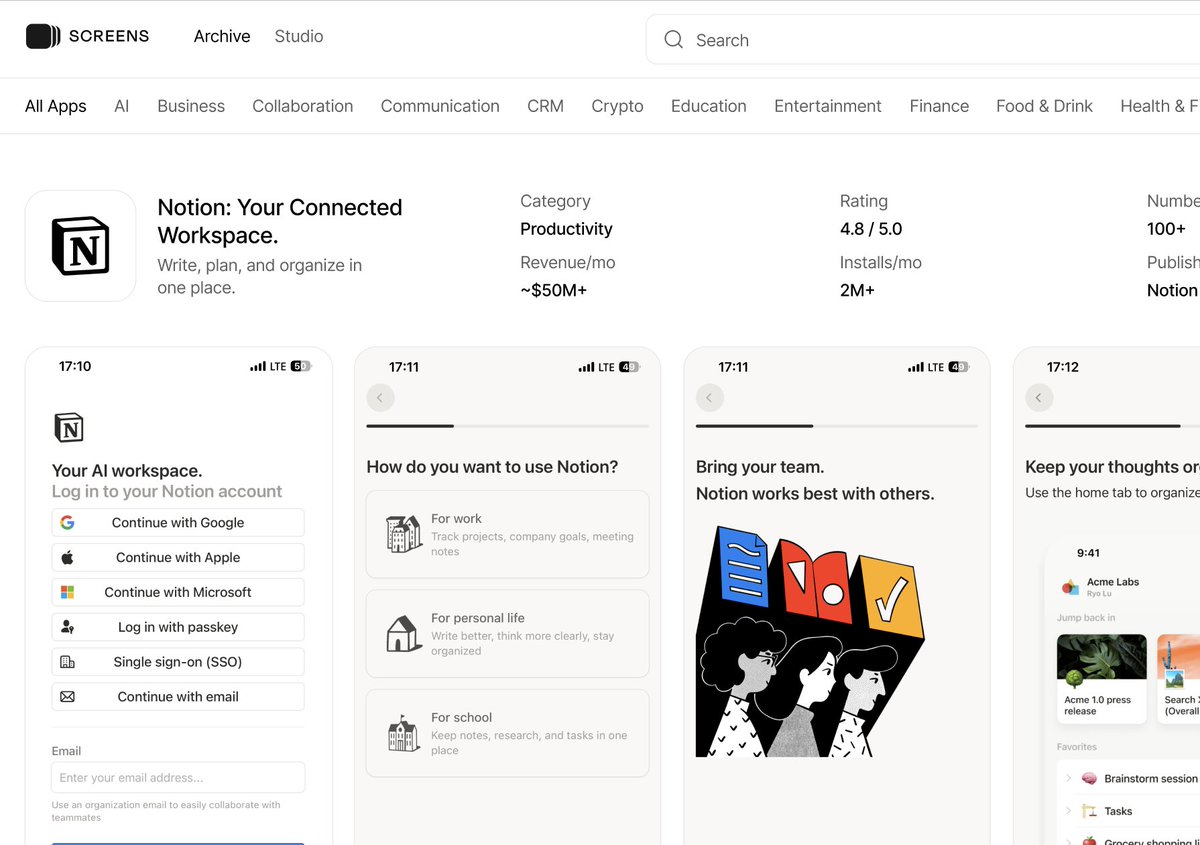Click Continue with Google button
The image size is (1200, 845).
point(178,522)
